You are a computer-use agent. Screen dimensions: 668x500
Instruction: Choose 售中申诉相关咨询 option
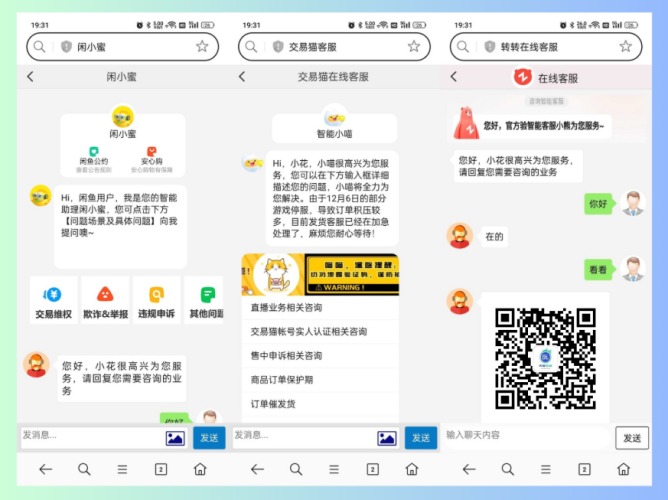pos(320,356)
